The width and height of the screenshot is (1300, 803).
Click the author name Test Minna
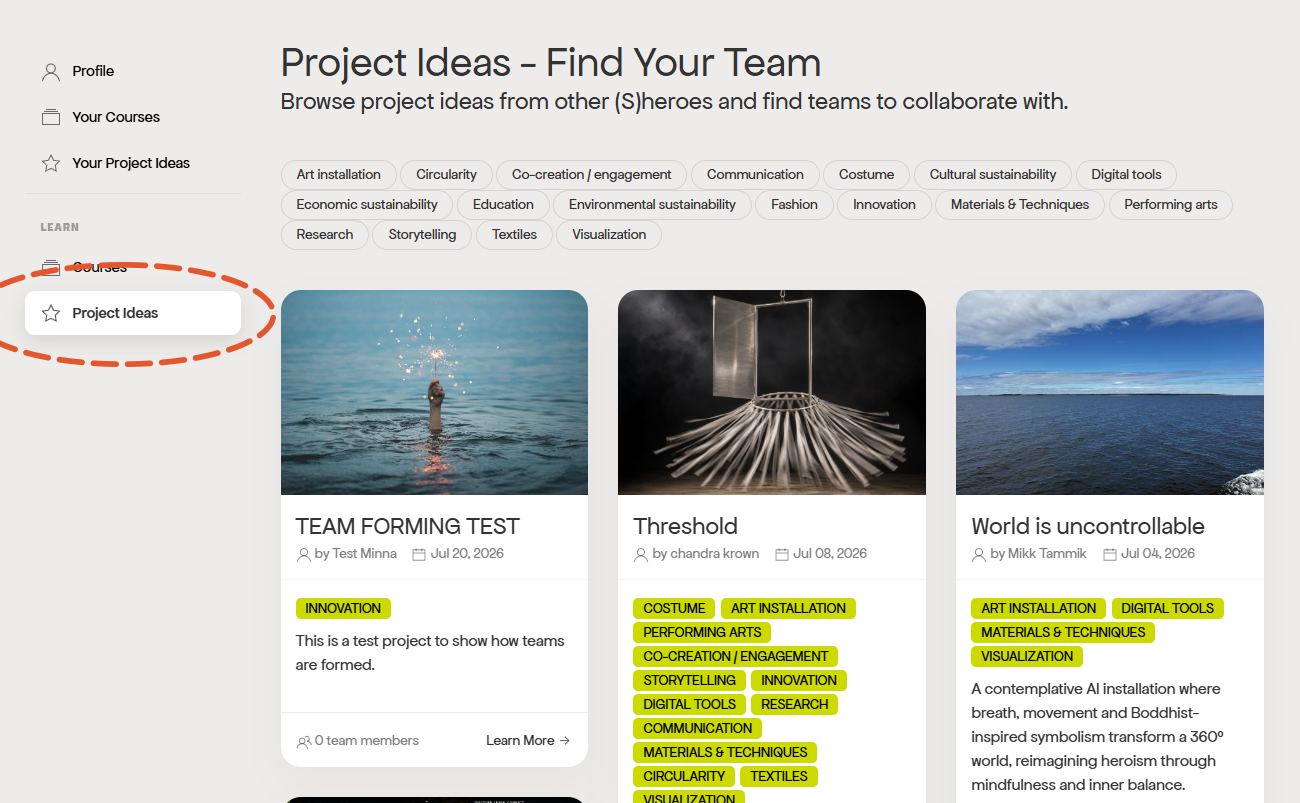coord(364,554)
